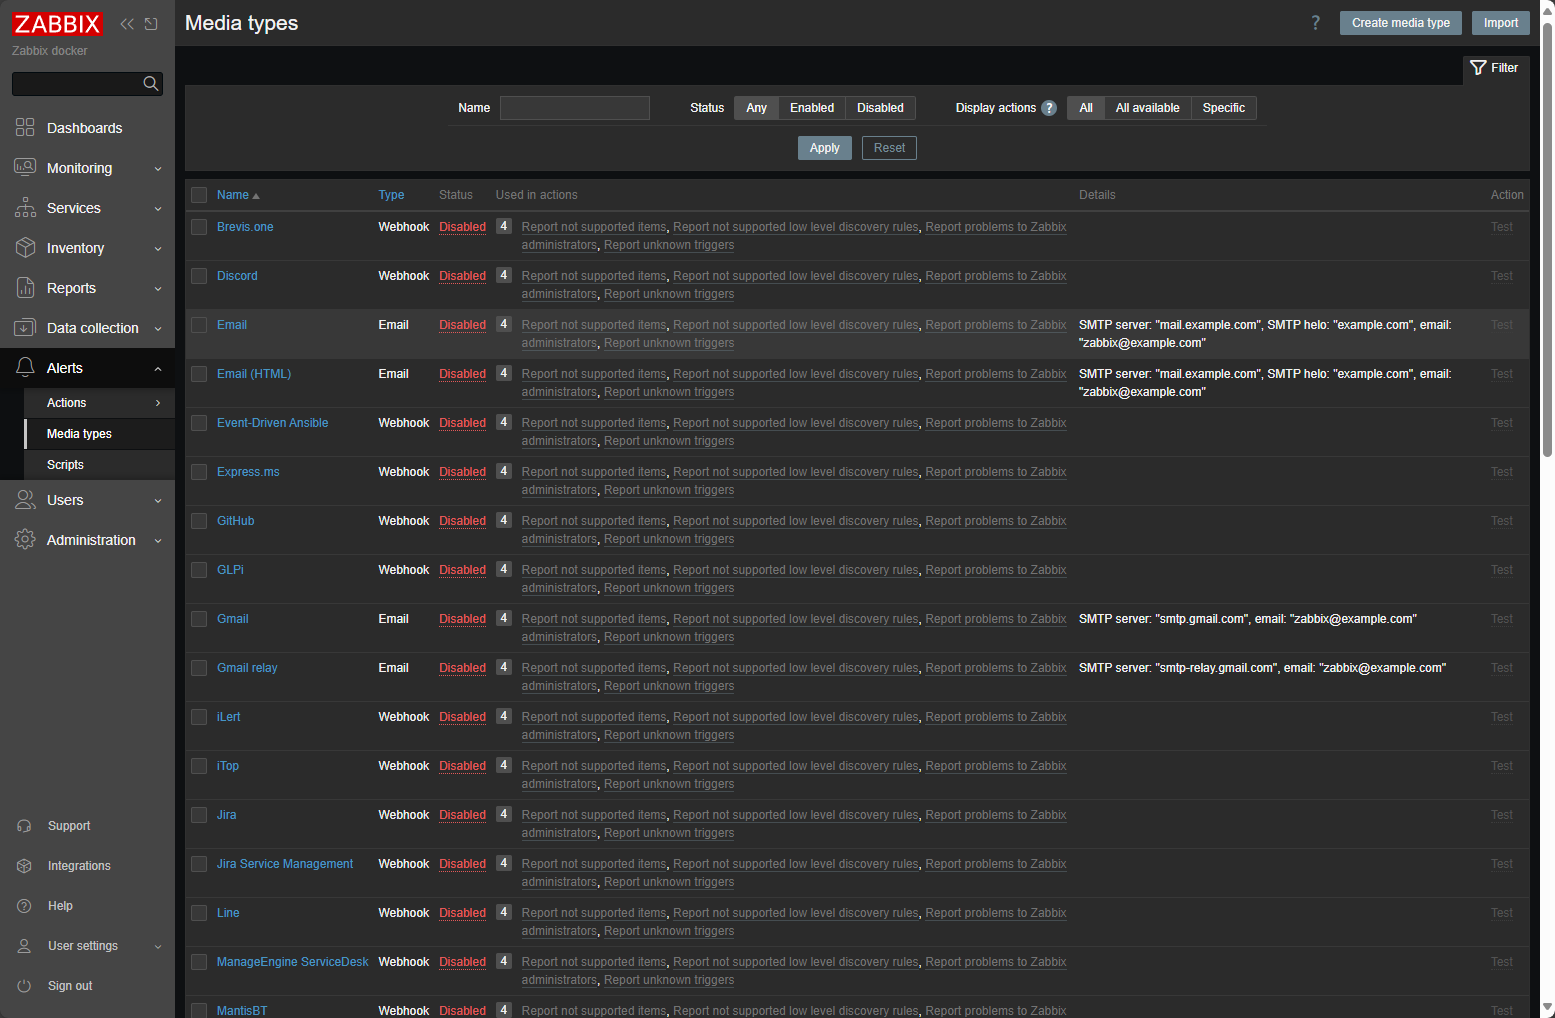Open the Media types menu item
The image size is (1555, 1018).
(x=78, y=433)
